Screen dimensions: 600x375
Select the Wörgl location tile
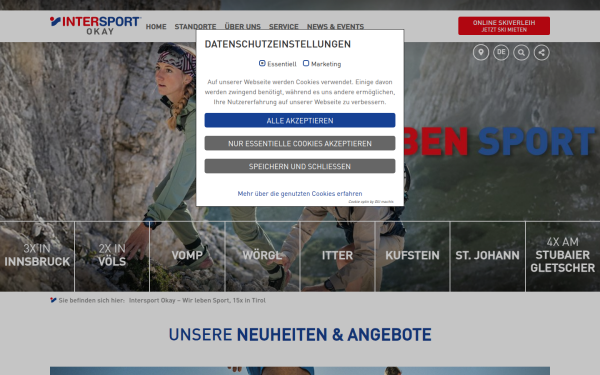(262, 256)
